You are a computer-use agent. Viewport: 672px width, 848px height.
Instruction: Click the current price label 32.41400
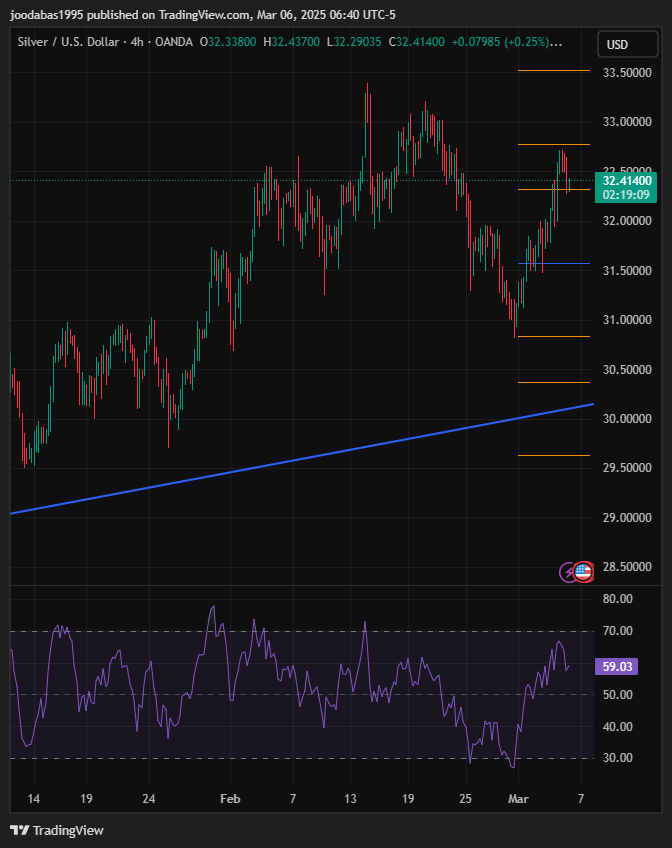(x=627, y=181)
